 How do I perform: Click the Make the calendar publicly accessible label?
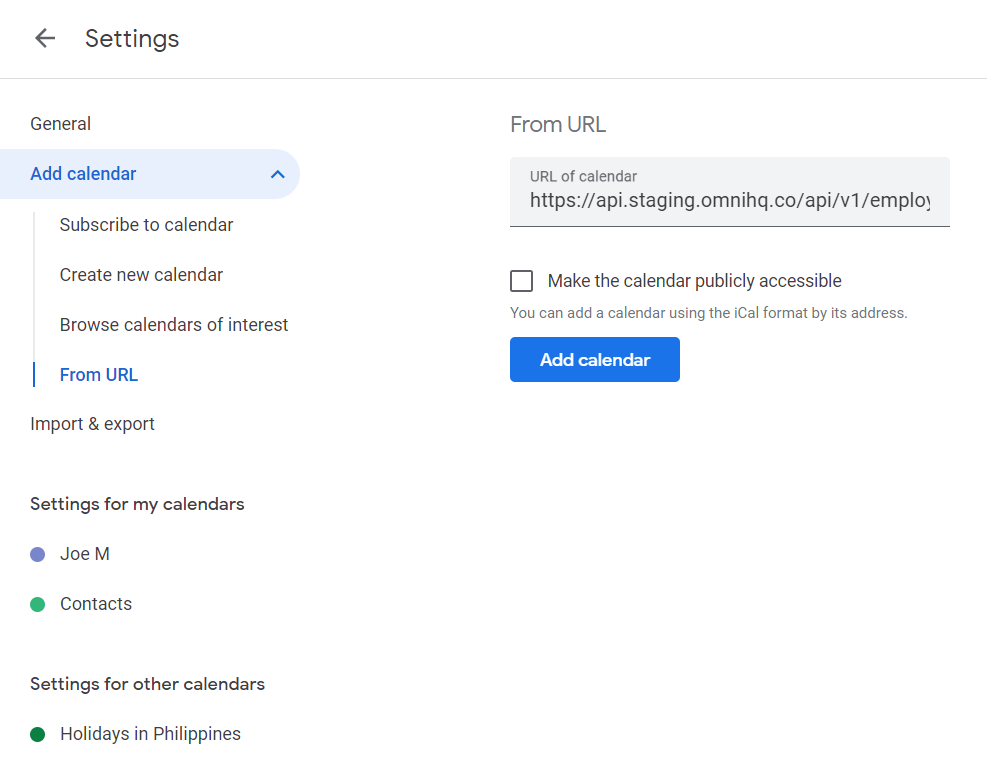(x=694, y=281)
